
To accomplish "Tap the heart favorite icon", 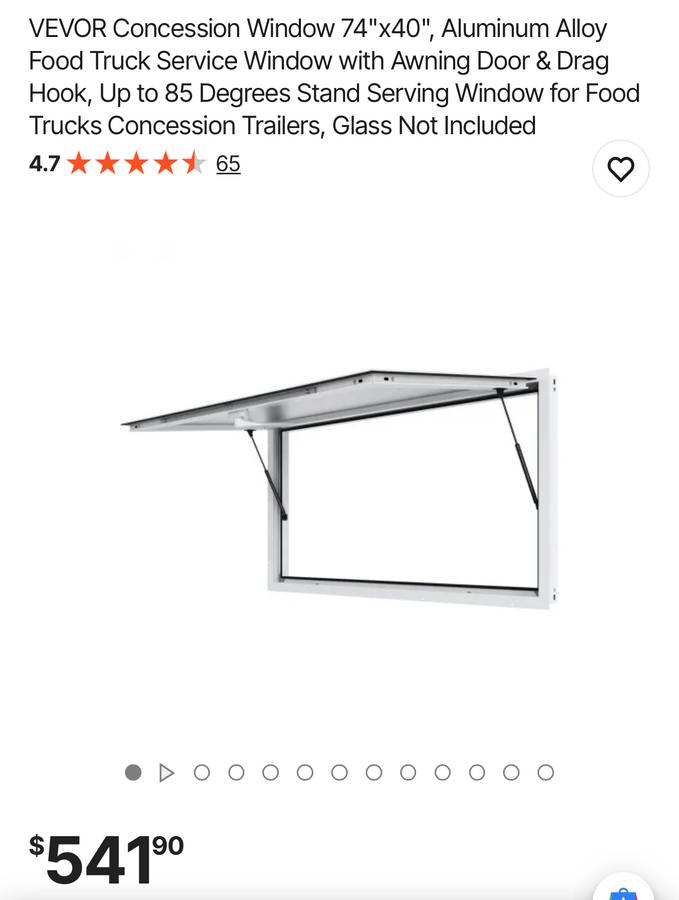I will [x=620, y=169].
